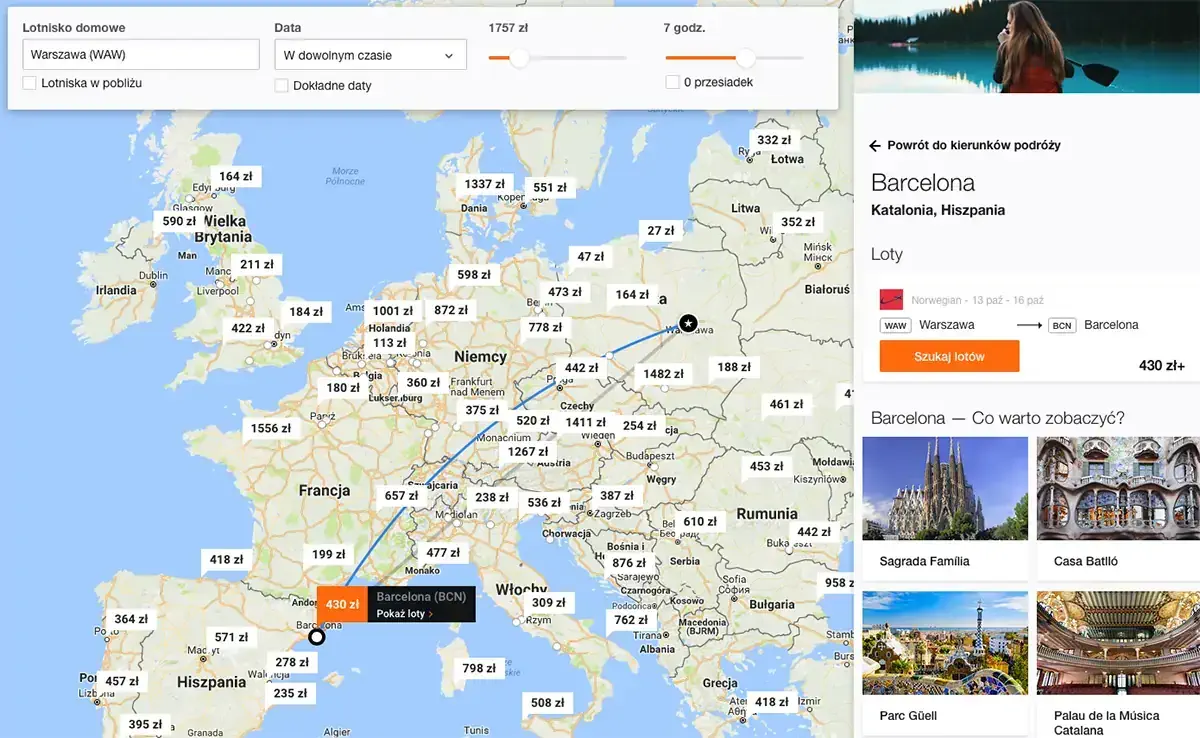
Task: Click the Norwegian airline logo
Action: [x=891, y=300]
